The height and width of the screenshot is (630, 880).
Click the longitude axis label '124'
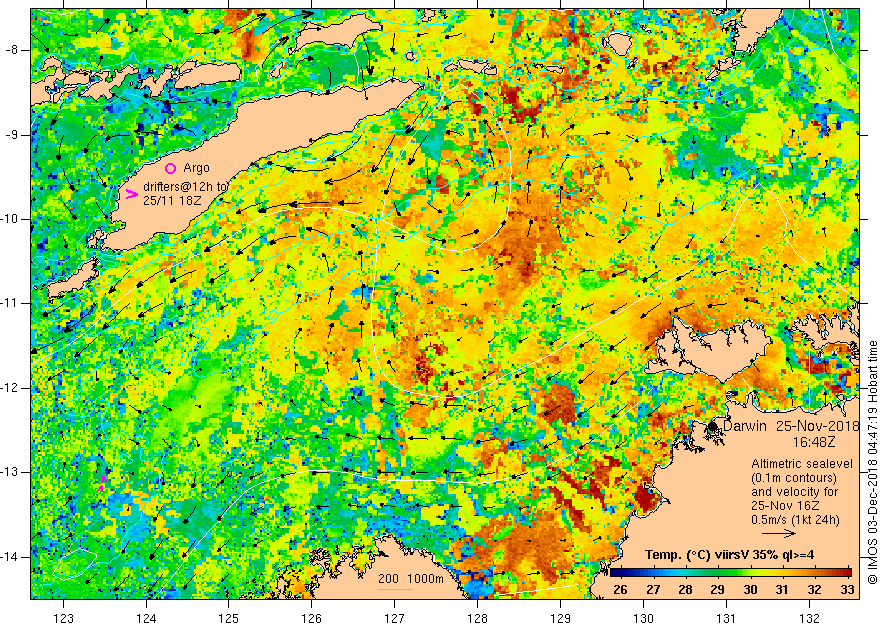[x=146, y=618]
